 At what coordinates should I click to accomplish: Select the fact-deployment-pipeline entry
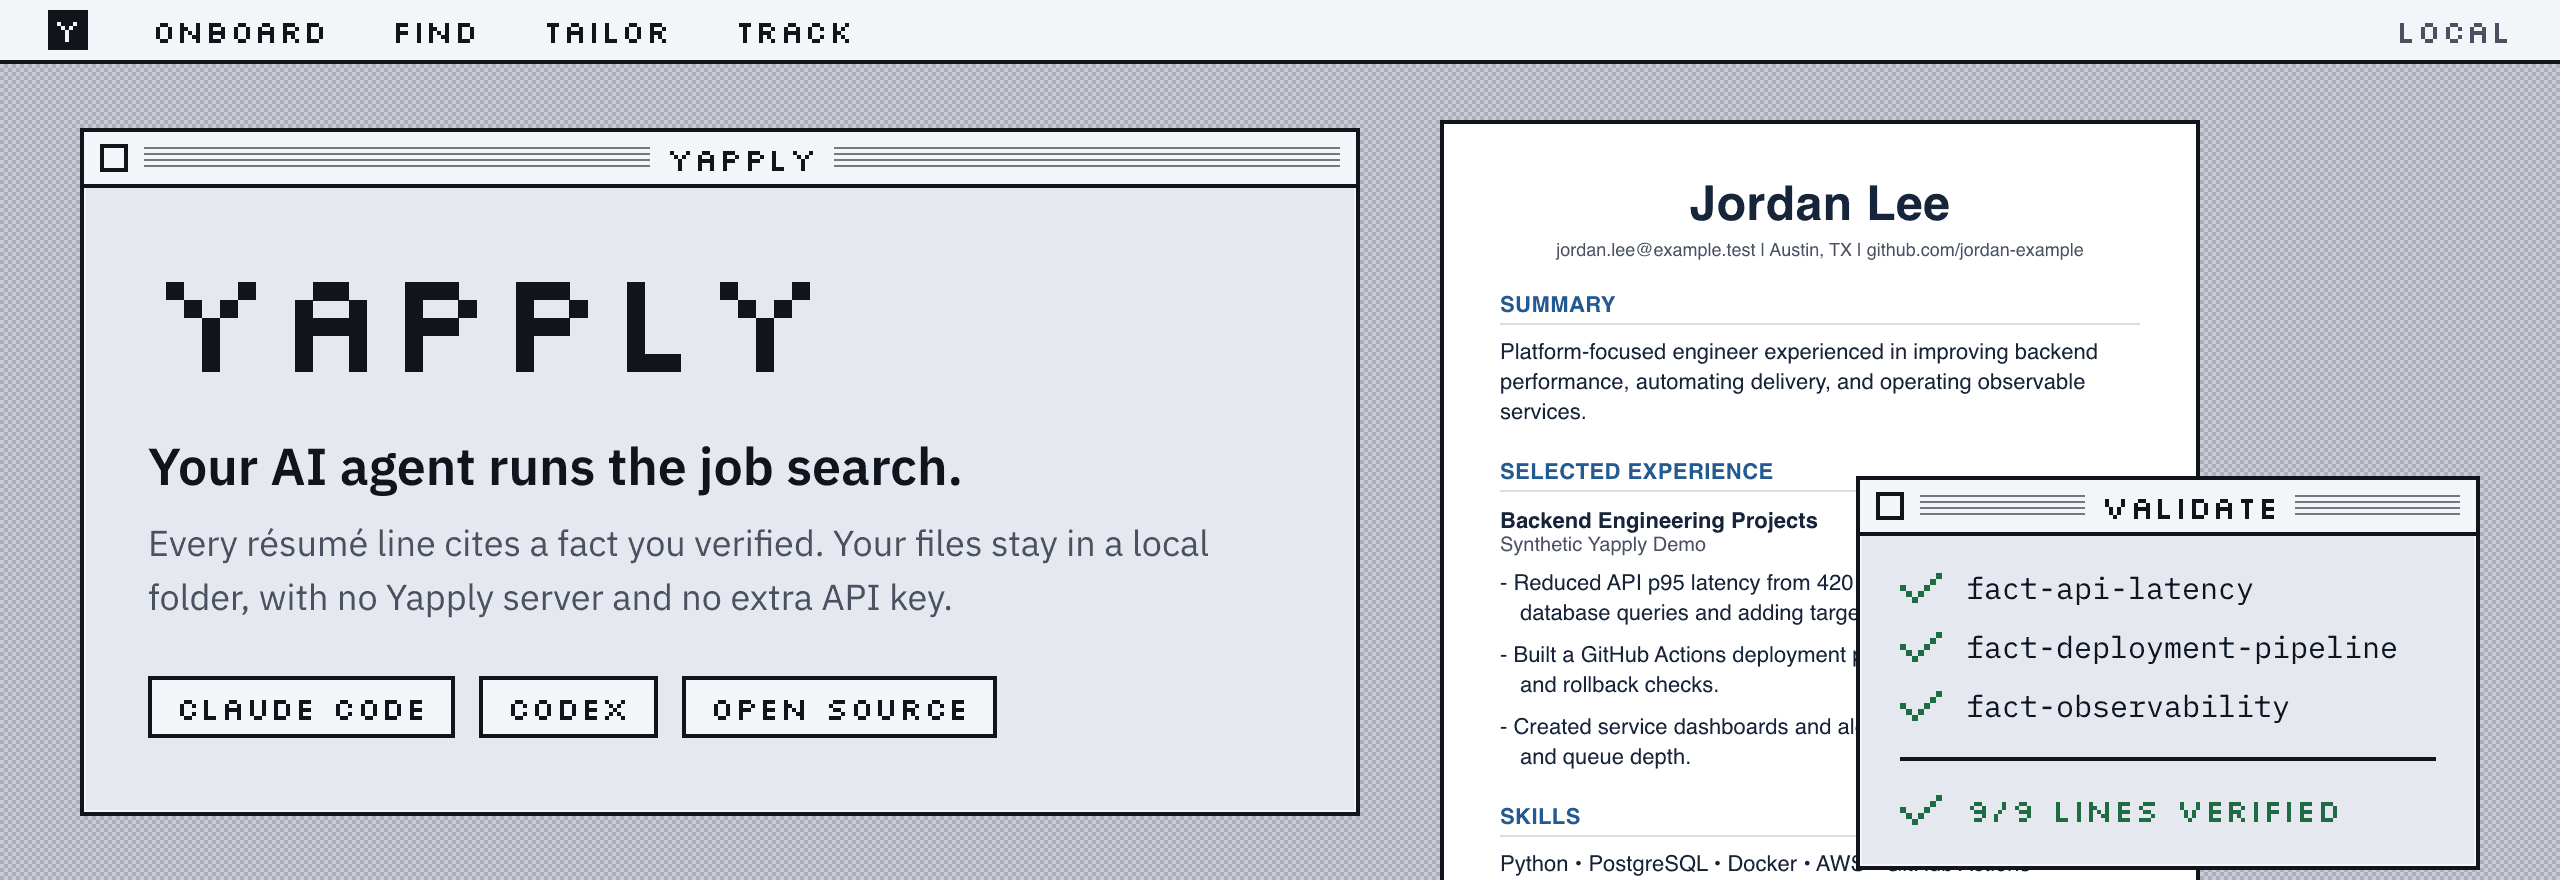(2181, 648)
